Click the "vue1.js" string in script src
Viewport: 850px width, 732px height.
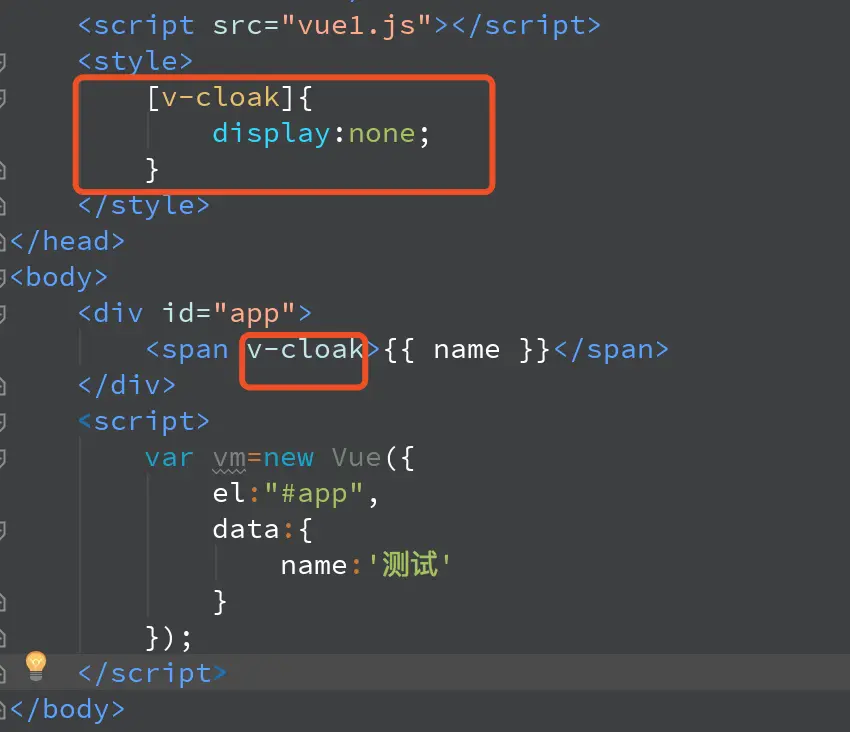tap(356, 25)
